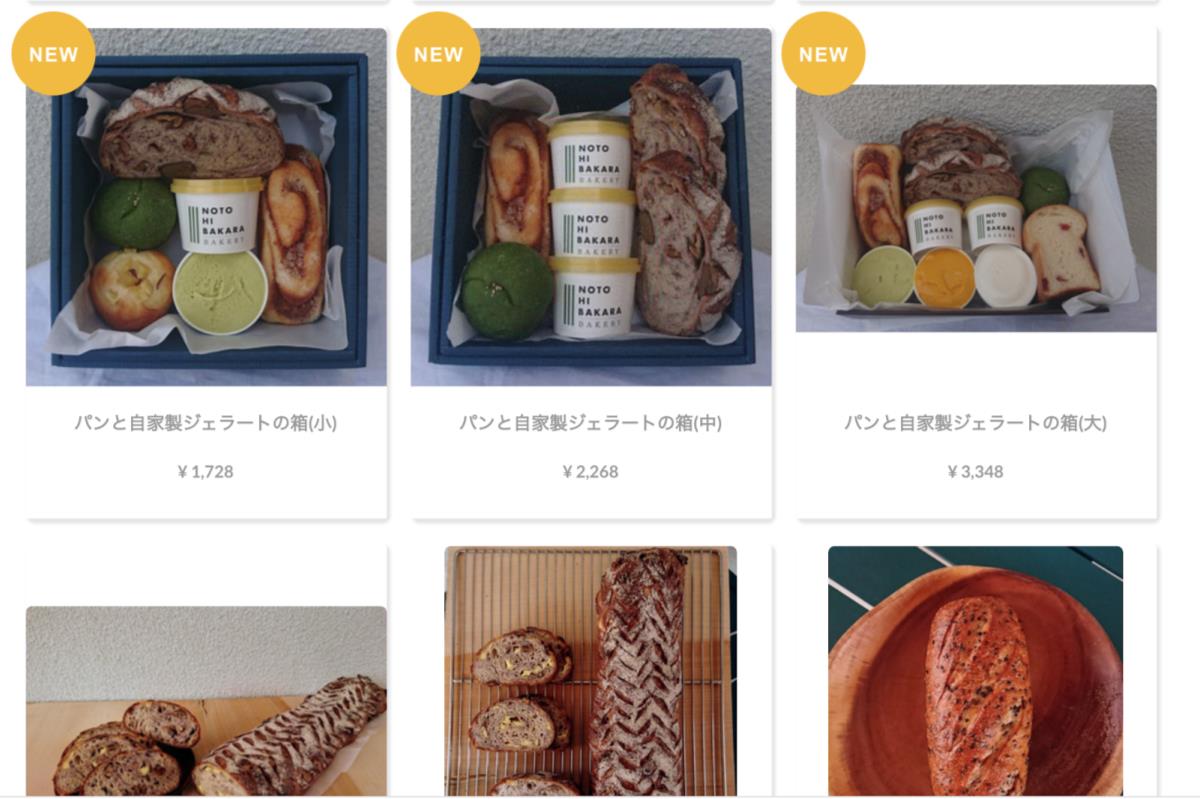
Task: Open the small bread and gelato box photo
Action: point(206,207)
